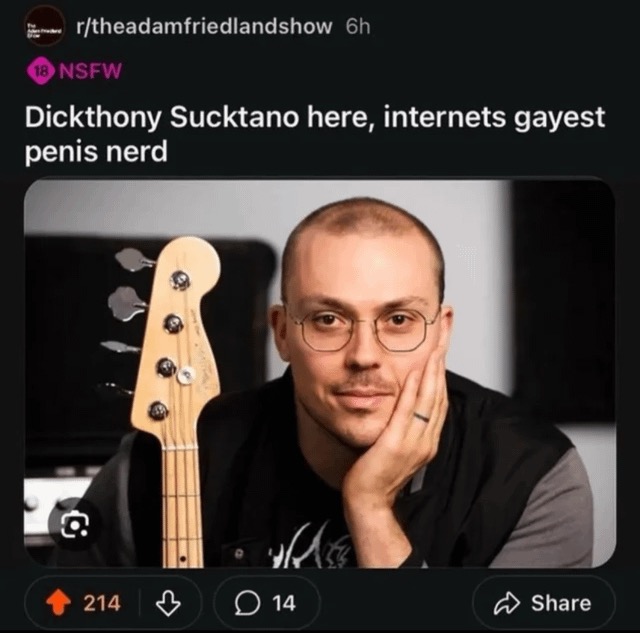
Task: Click the 14 comments count
Action: tap(284, 603)
